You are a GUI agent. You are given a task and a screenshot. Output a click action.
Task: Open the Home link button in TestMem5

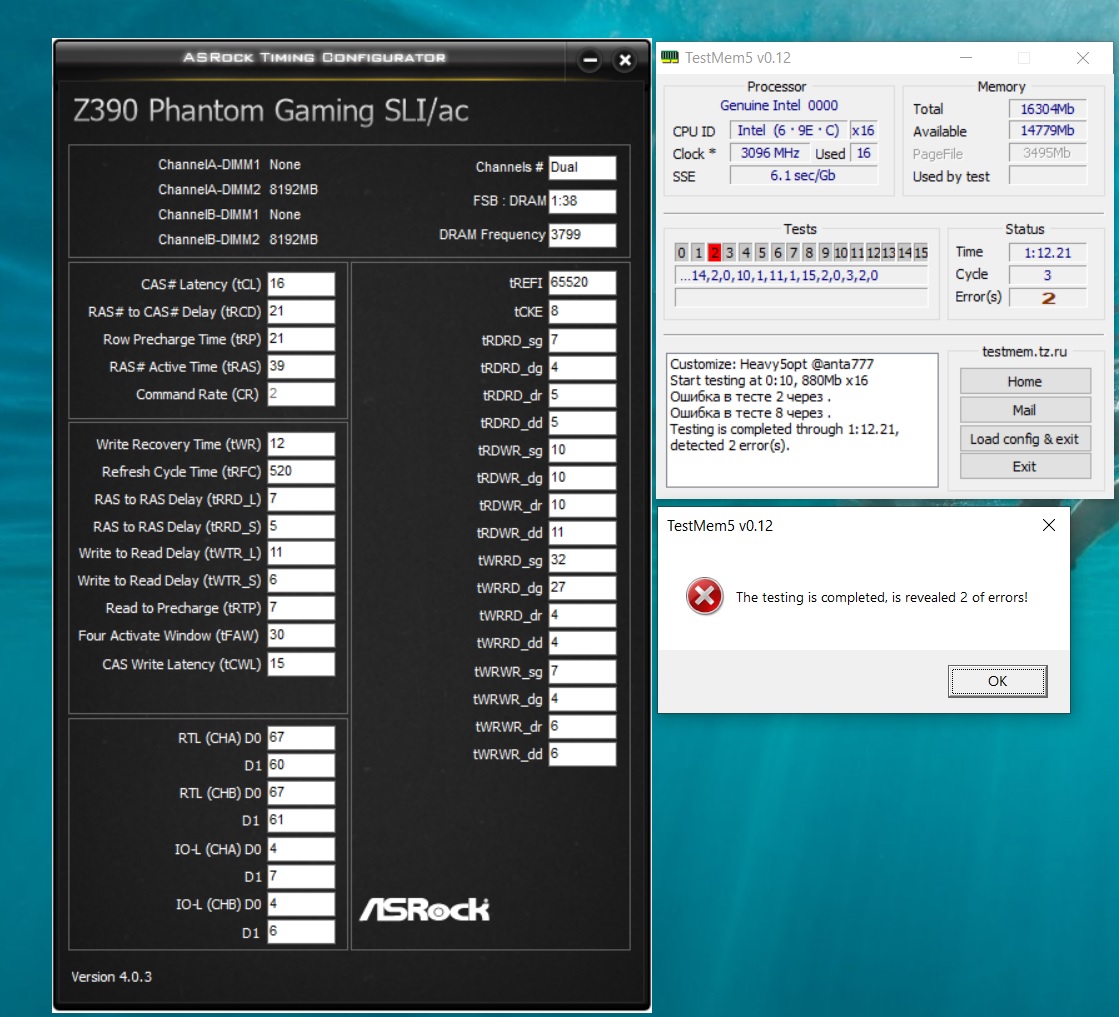(1025, 381)
